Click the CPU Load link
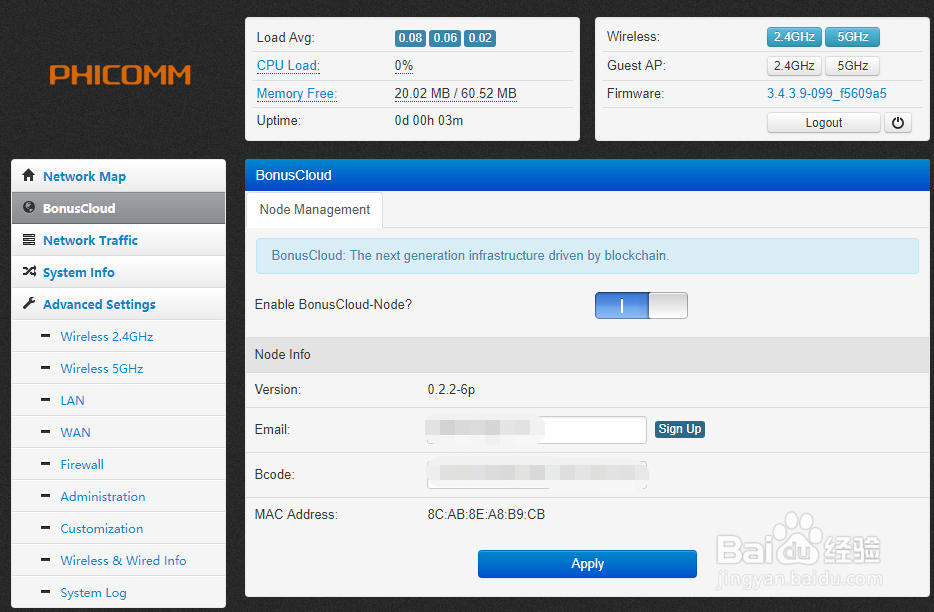The height and width of the screenshot is (612, 934). coord(288,66)
